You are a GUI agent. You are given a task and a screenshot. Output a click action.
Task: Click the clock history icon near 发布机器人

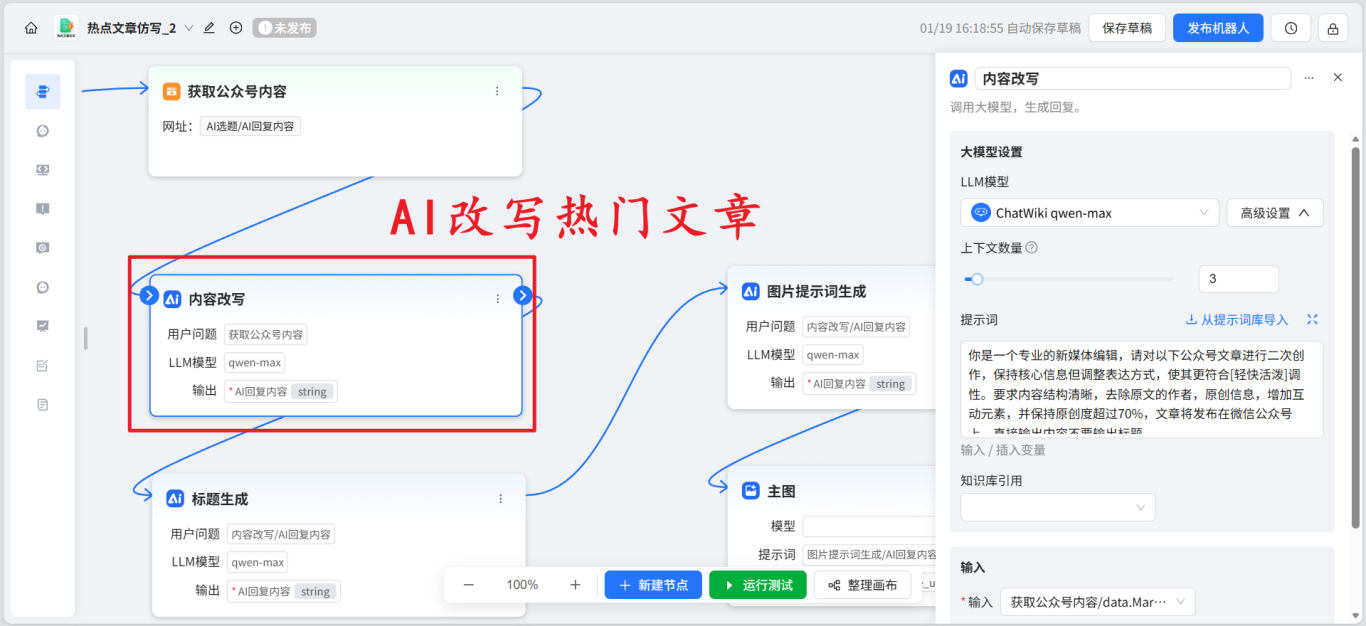click(1290, 27)
